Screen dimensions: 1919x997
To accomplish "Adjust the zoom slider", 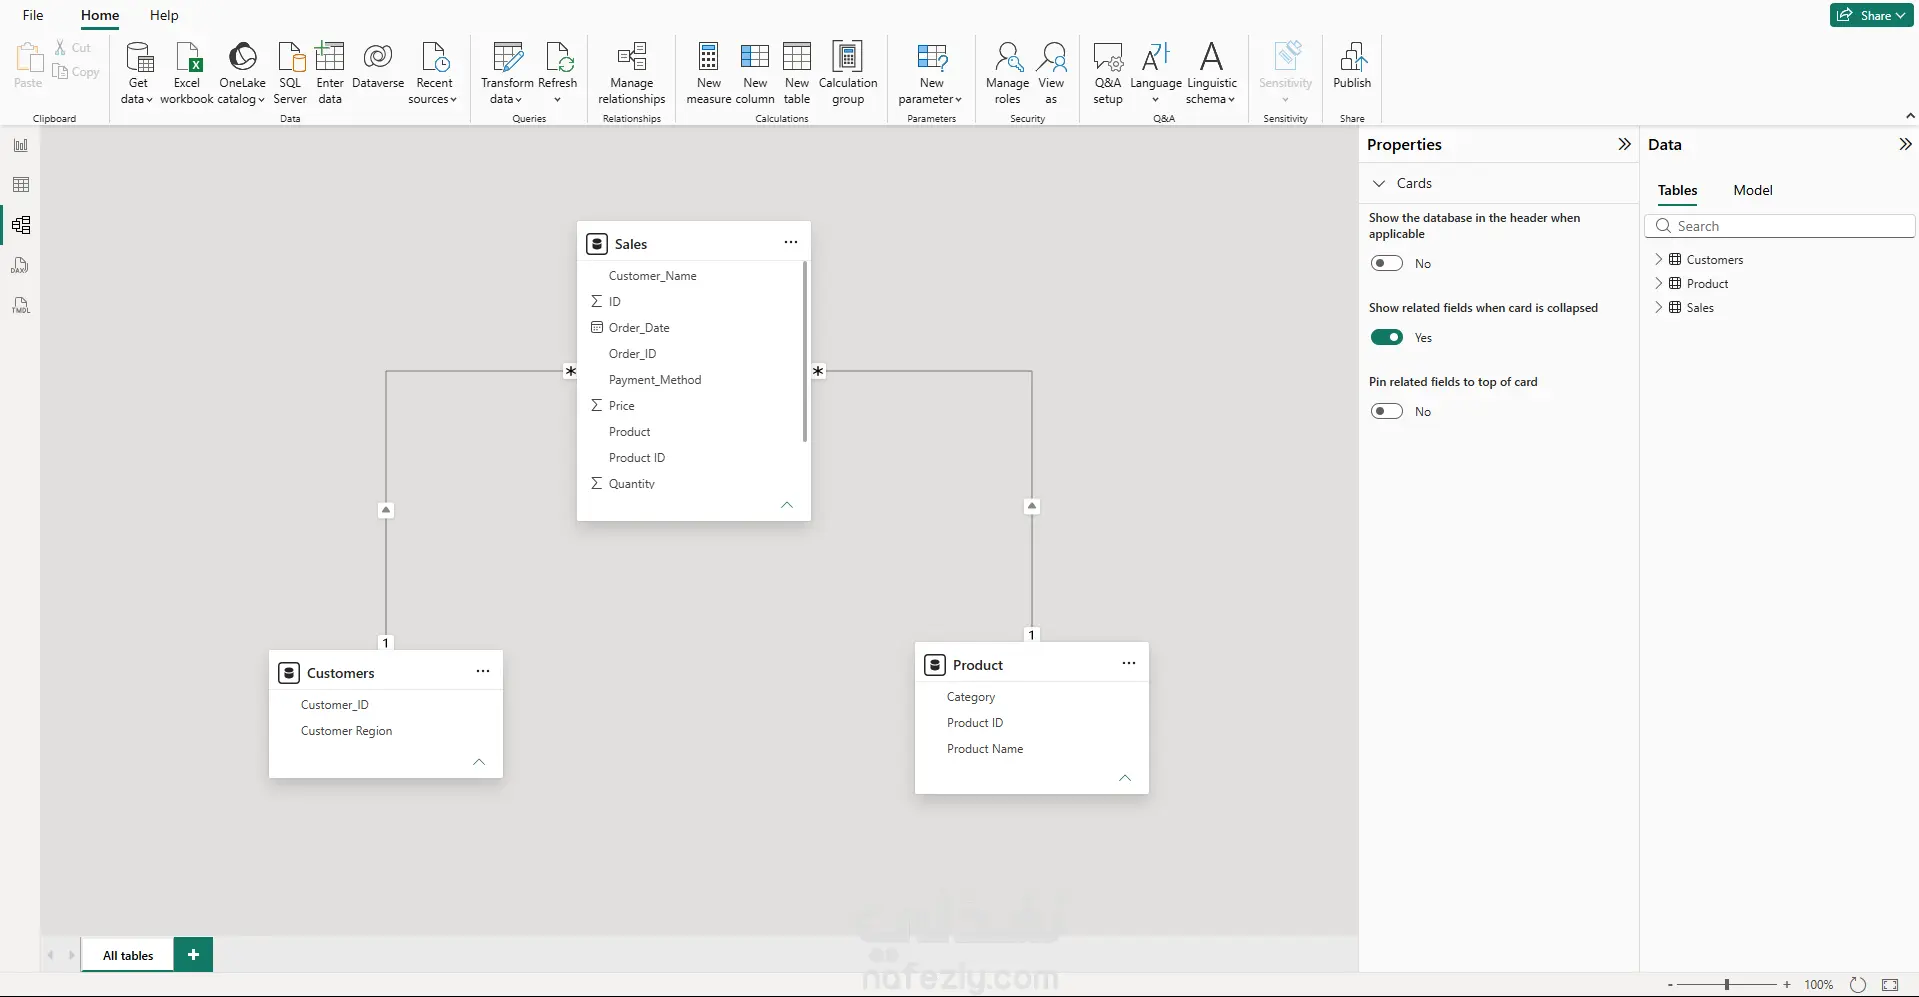I will 1727,985.
